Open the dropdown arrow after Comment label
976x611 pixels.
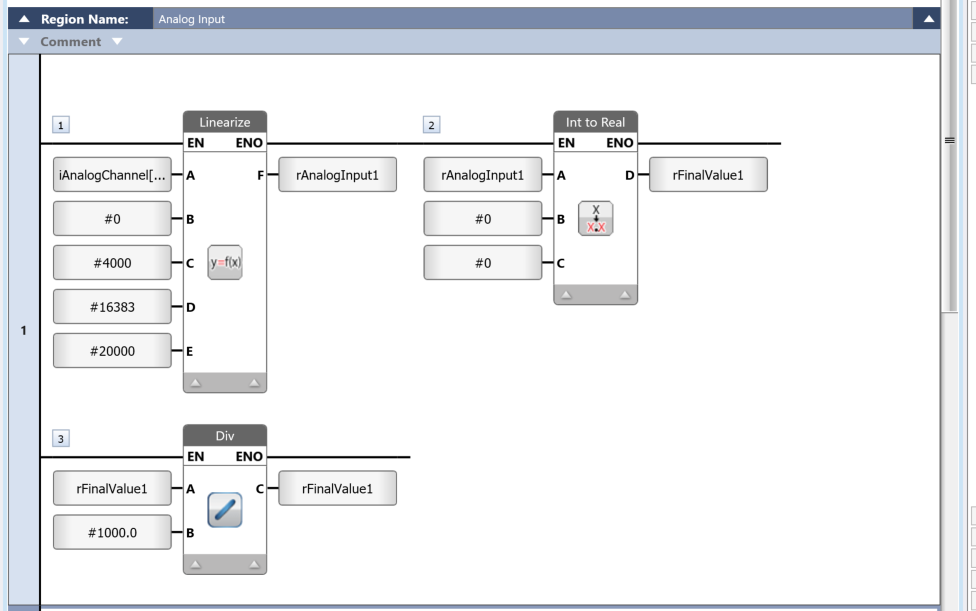coord(117,42)
